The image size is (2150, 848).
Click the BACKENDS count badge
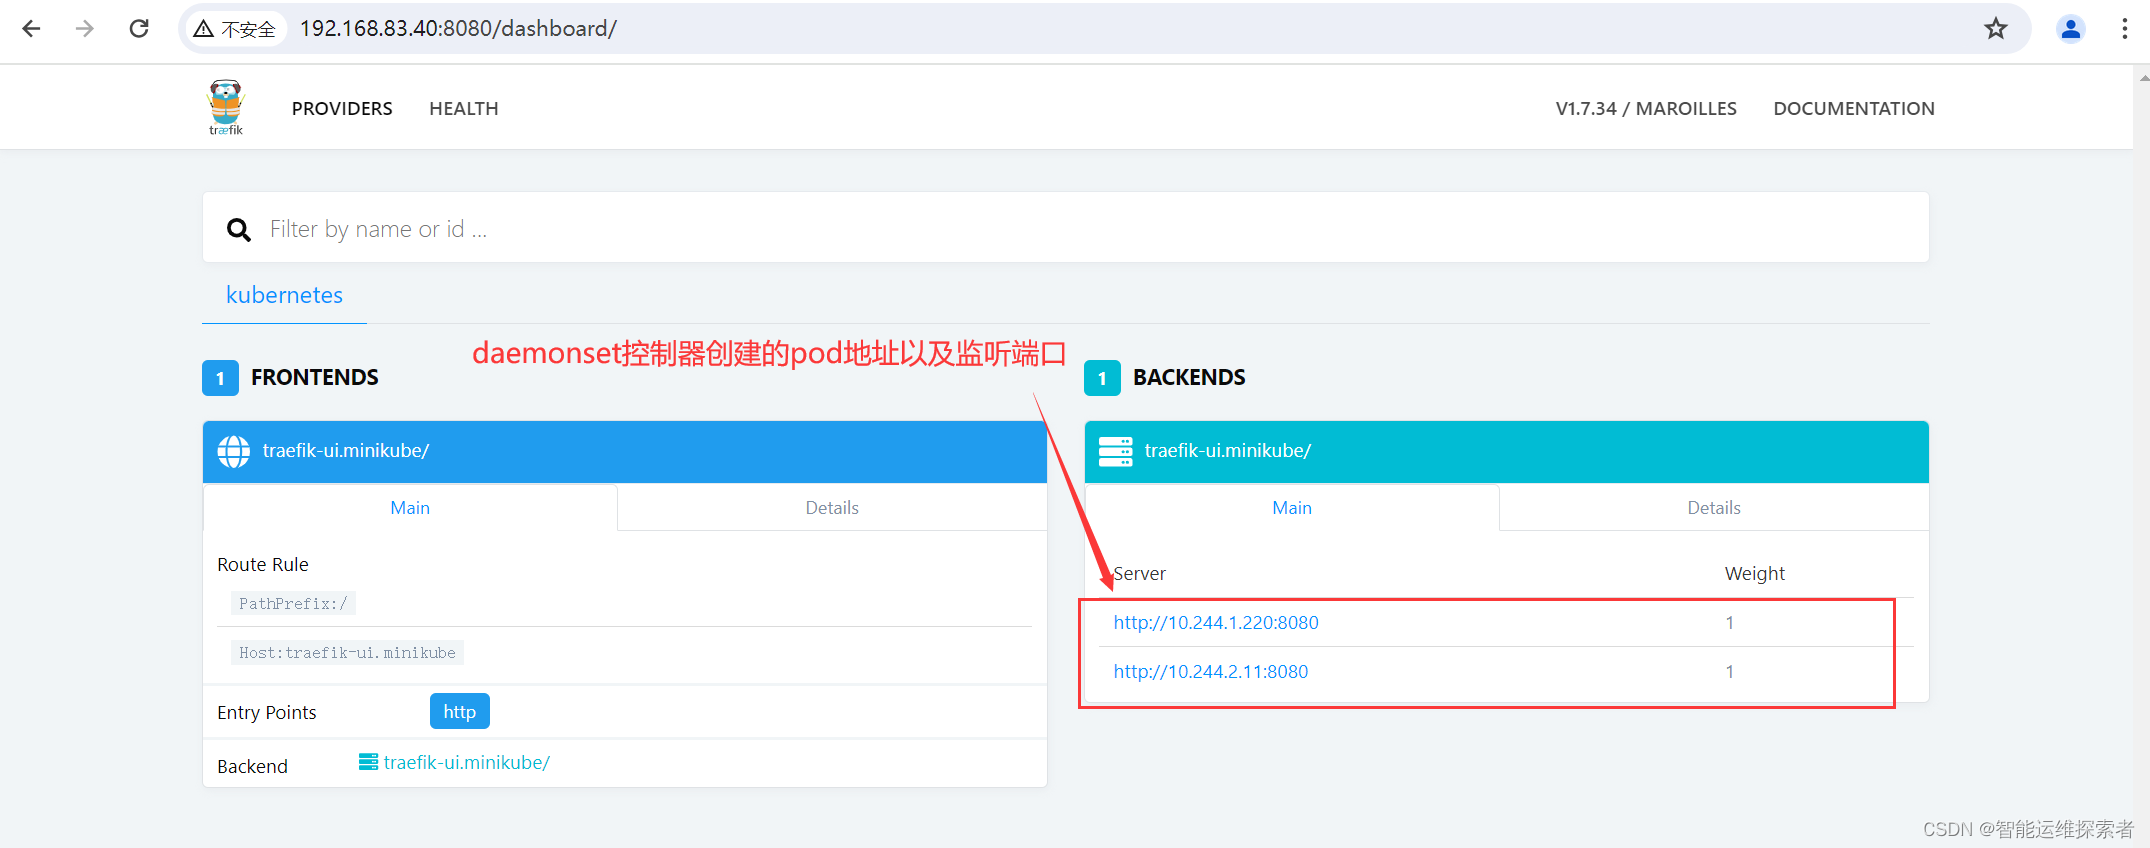pyautogui.click(x=1102, y=378)
